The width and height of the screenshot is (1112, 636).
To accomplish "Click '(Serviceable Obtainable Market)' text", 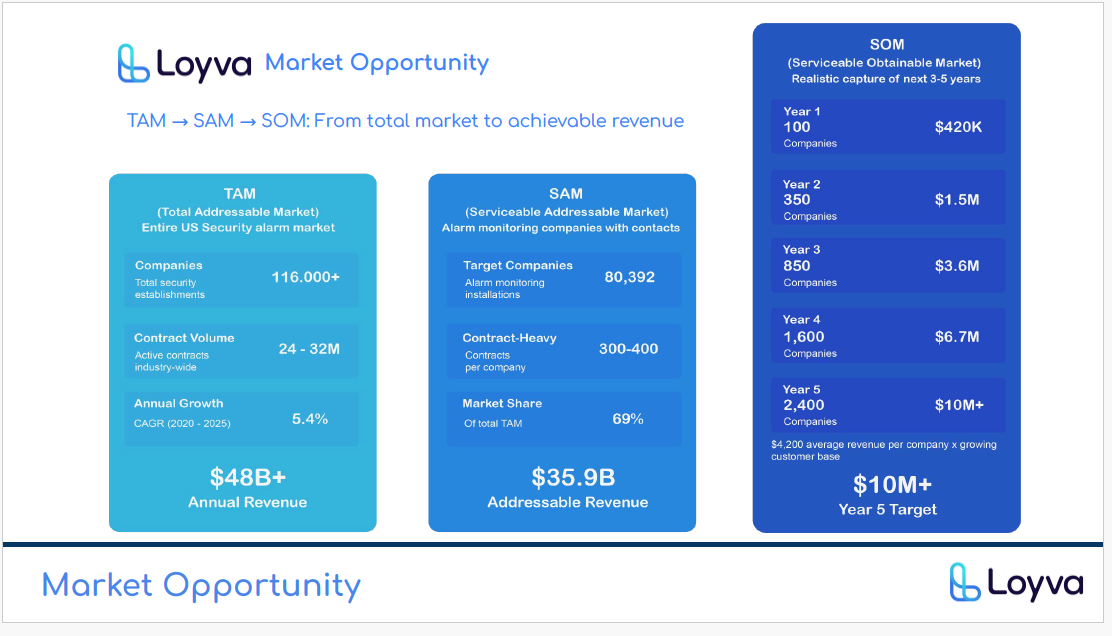I will 884,62.
